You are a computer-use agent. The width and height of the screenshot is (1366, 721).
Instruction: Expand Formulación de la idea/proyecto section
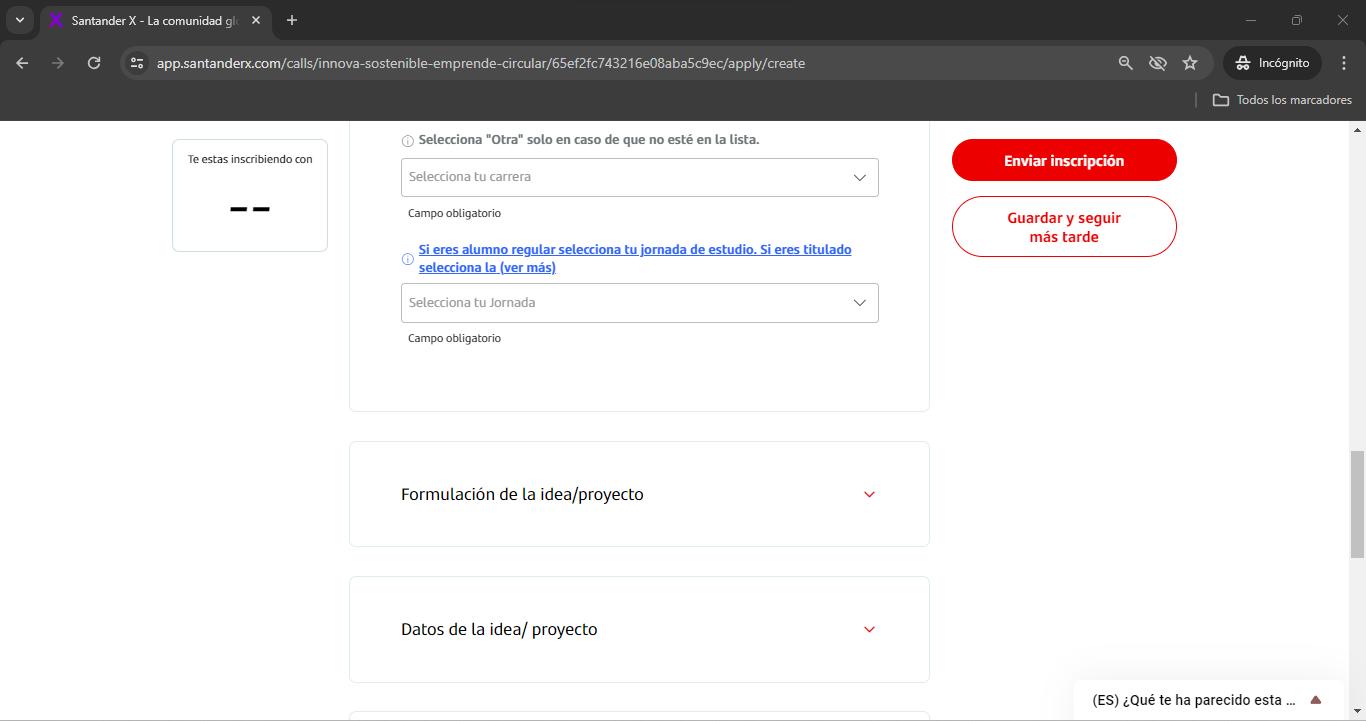pyautogui.click(x=639, y=494)
